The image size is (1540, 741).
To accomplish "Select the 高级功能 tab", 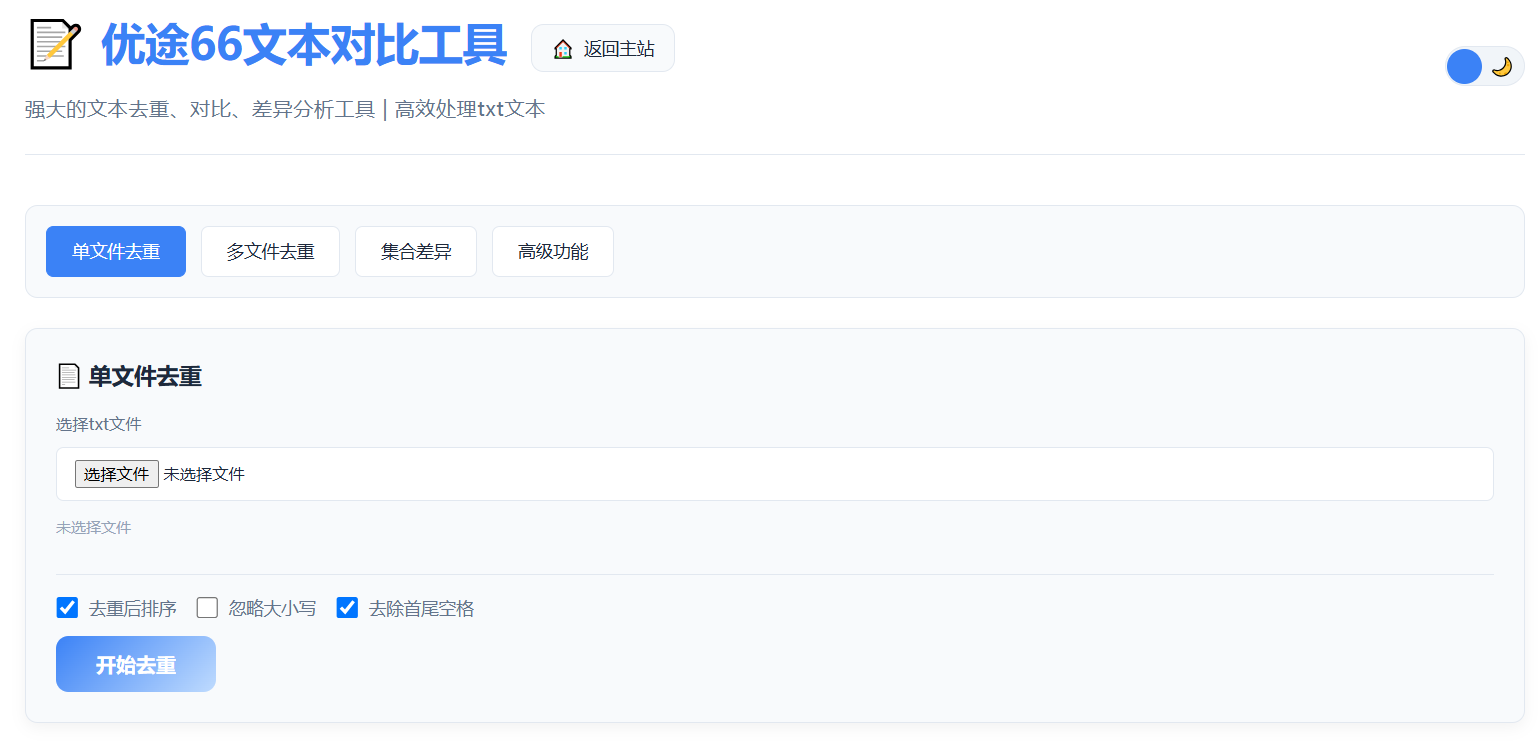I will pyautogui.click(x=553, y=252).
